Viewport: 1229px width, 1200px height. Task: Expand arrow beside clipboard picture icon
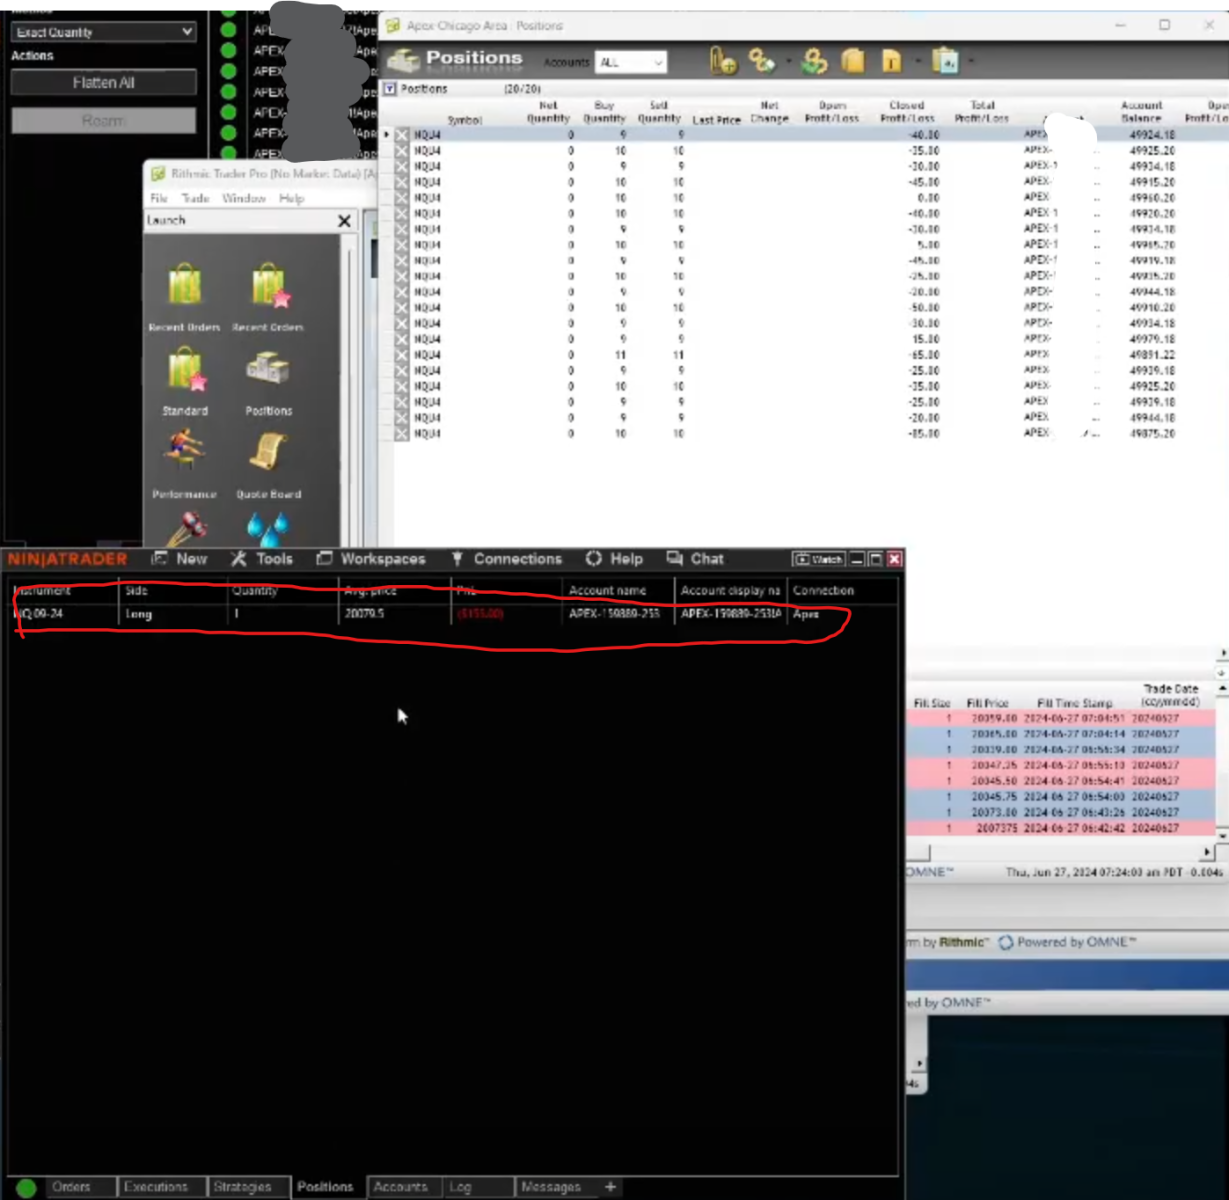coord(970,62)
